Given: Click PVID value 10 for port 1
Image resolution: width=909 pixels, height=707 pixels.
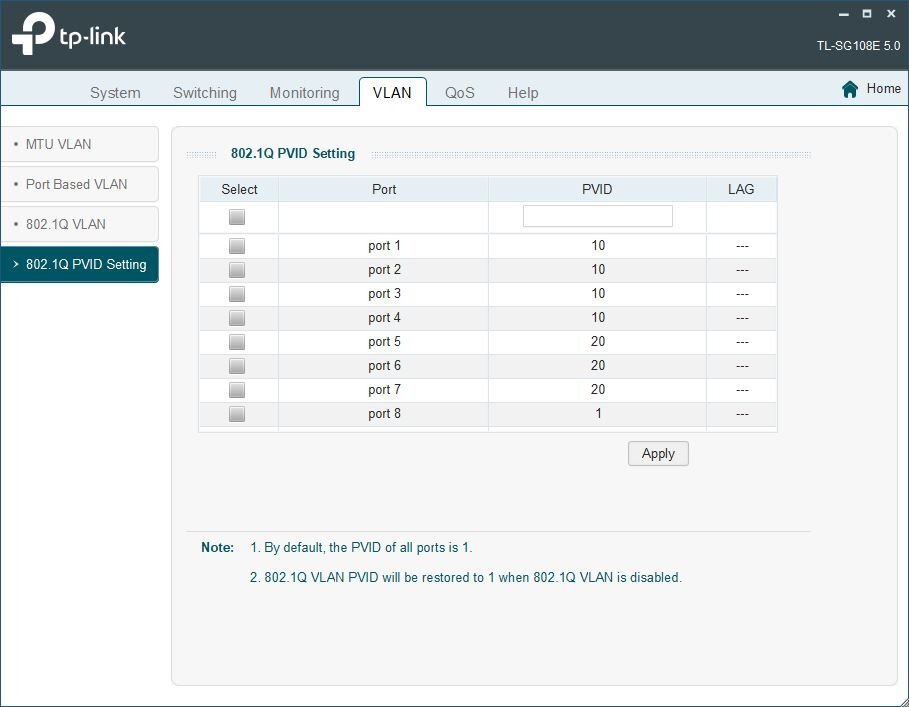Looking at the screenshot, I should (598, 246).
